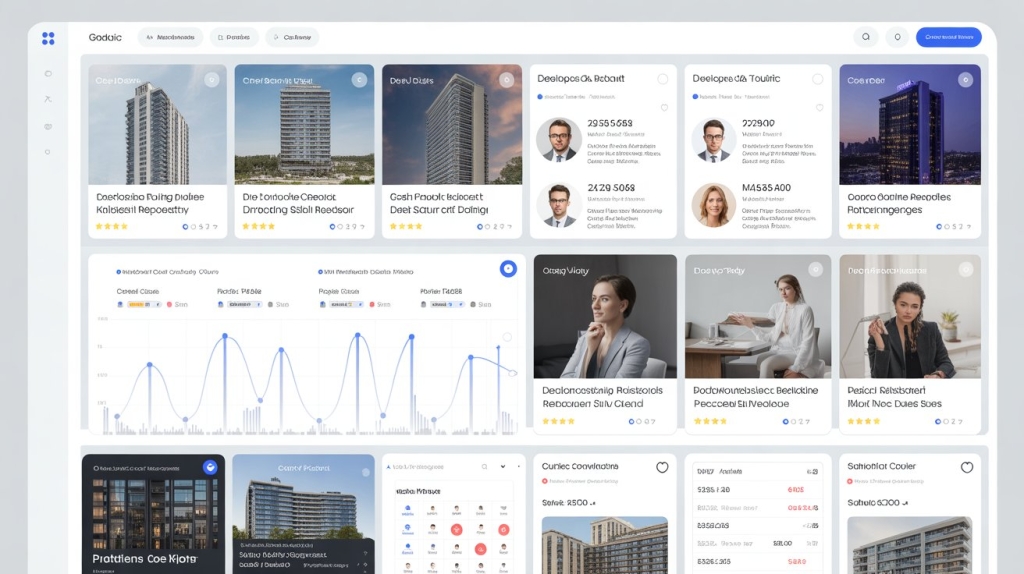1024x574 pixels.
Task: Click the notification bell icon in top bar
Action: [897, 37]
